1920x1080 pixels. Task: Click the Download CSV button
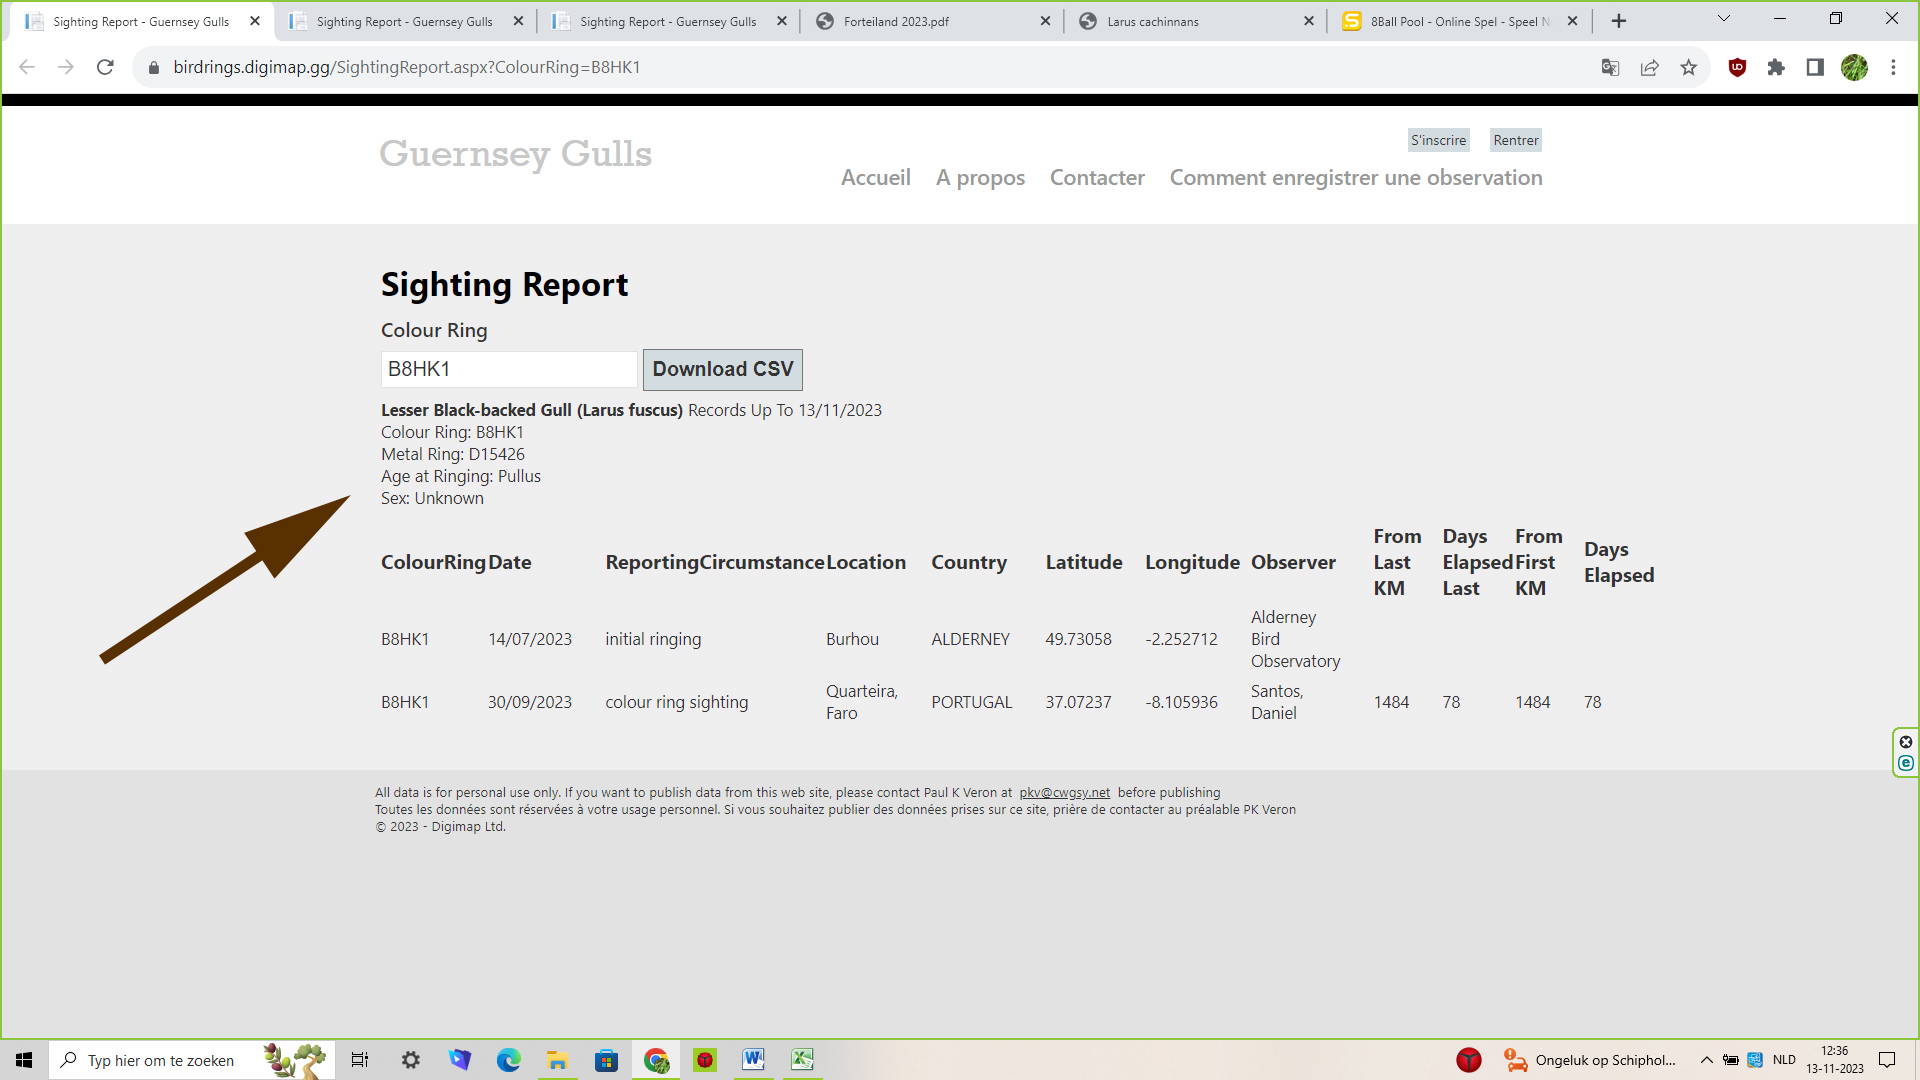coord(722,369)
